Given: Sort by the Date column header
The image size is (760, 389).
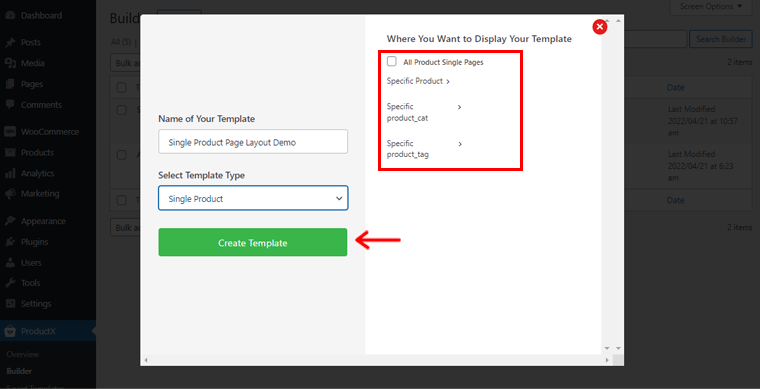Looking at the screenshot, I should click(x=676, y=88).
